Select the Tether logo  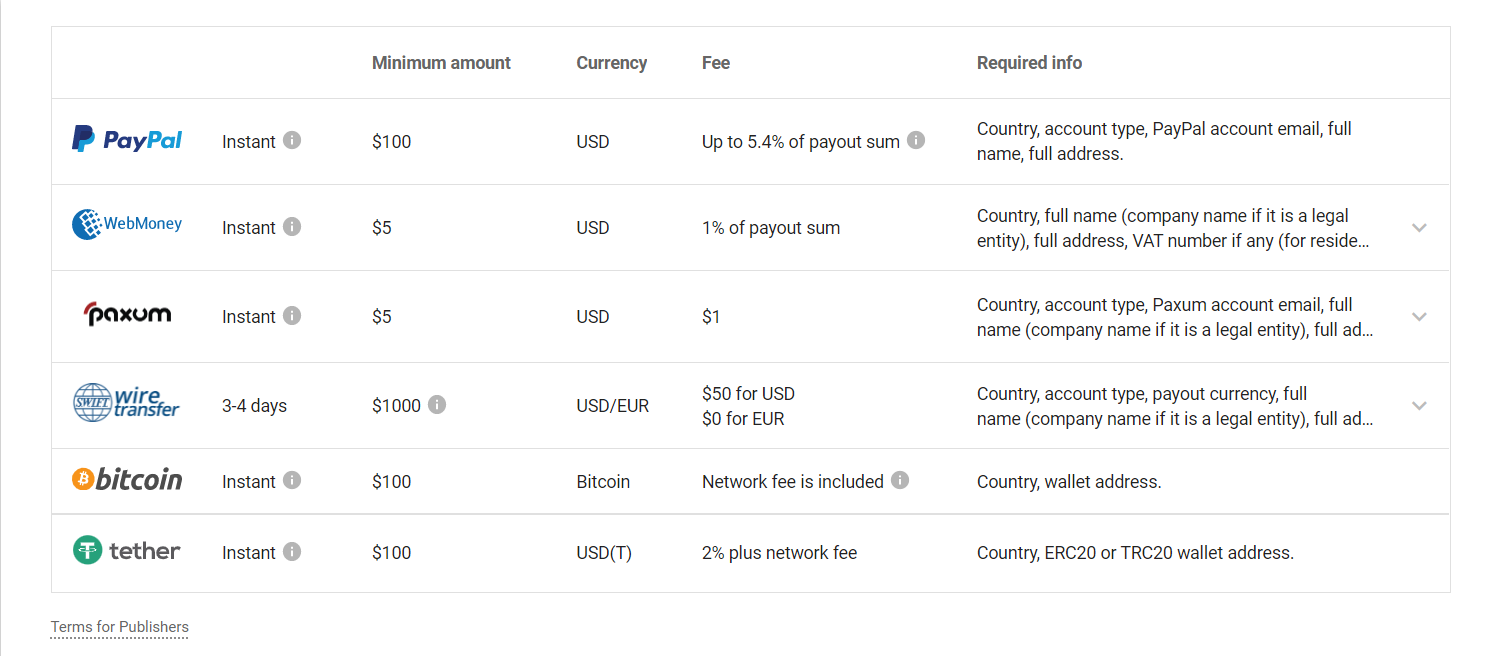[x=127, y=550]
